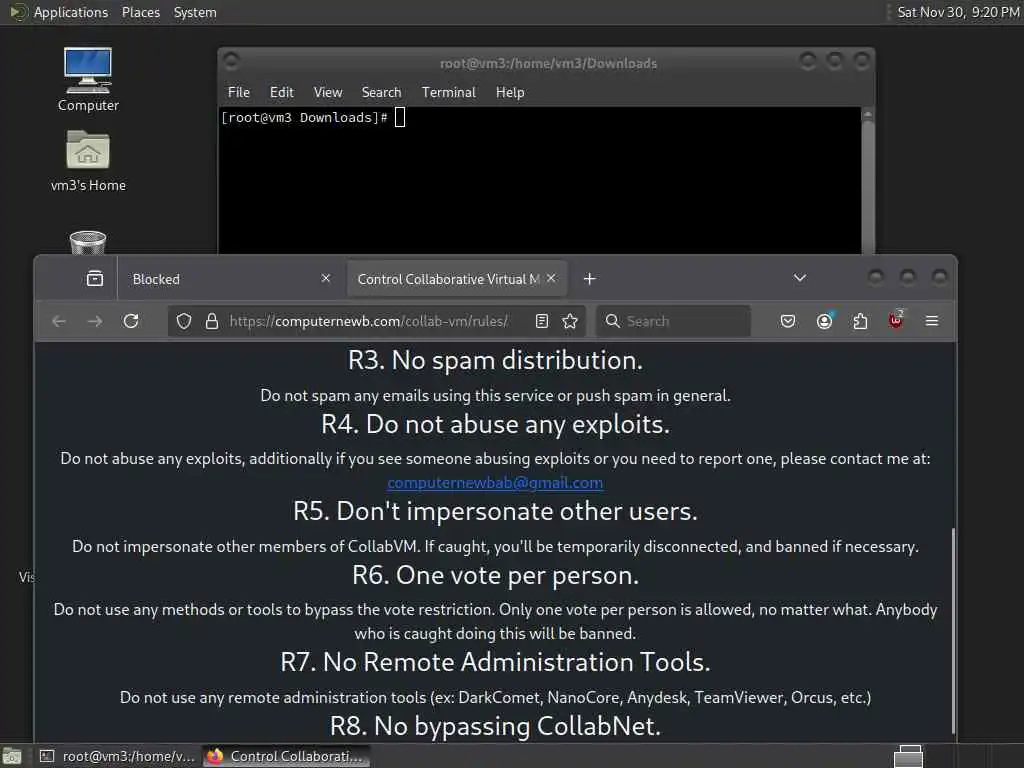1024x768 pixels.
Task: Open the Extensions puzzle-piece menu
Action: 860,321
